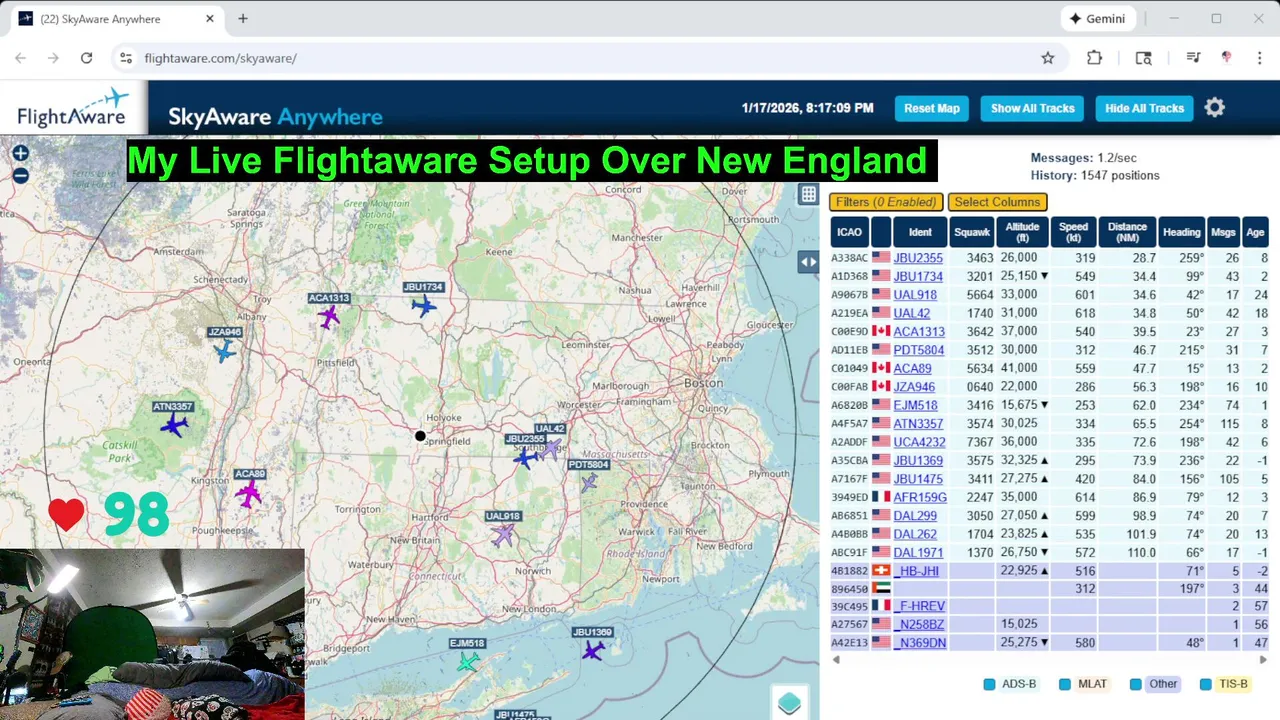Viewport: 1280px width, 720px height.
Task: Sort table by Age column
Action: pyautogui.click(x=1255, y=232)
